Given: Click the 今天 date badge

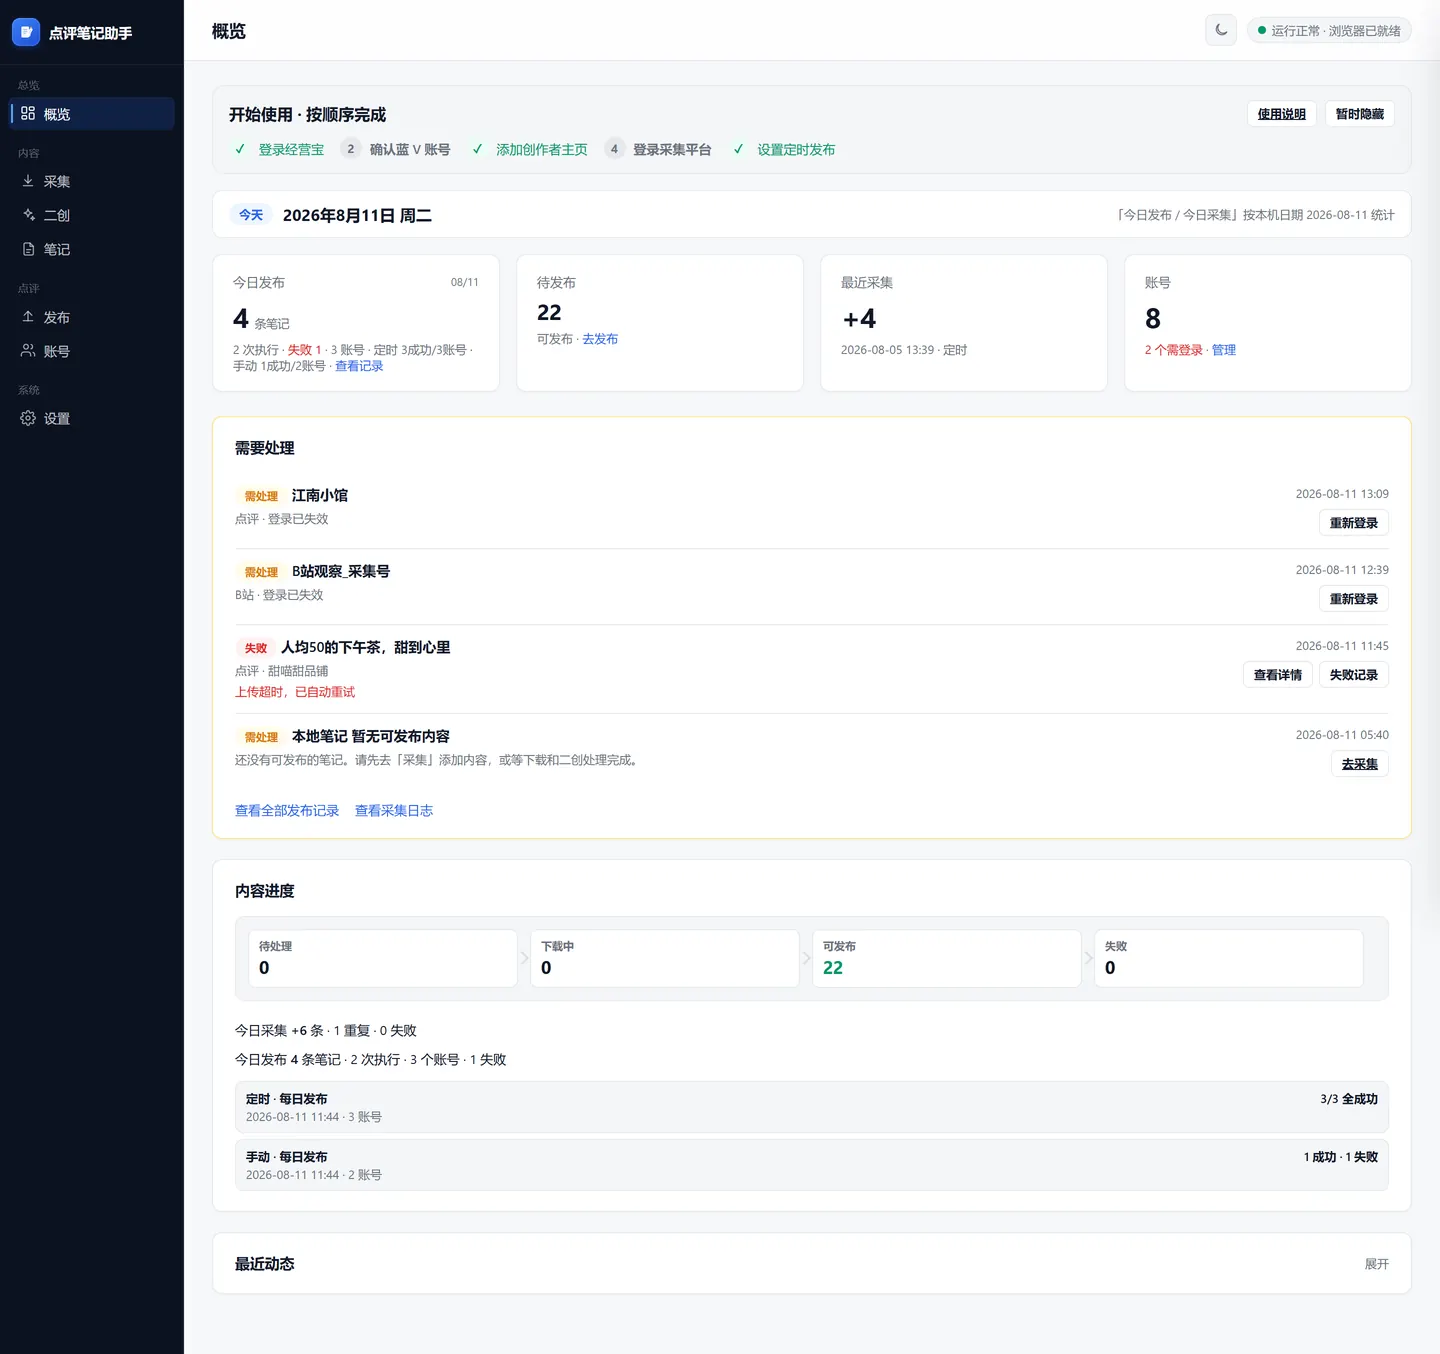Looking at the screenshot, I should [251, 215].
